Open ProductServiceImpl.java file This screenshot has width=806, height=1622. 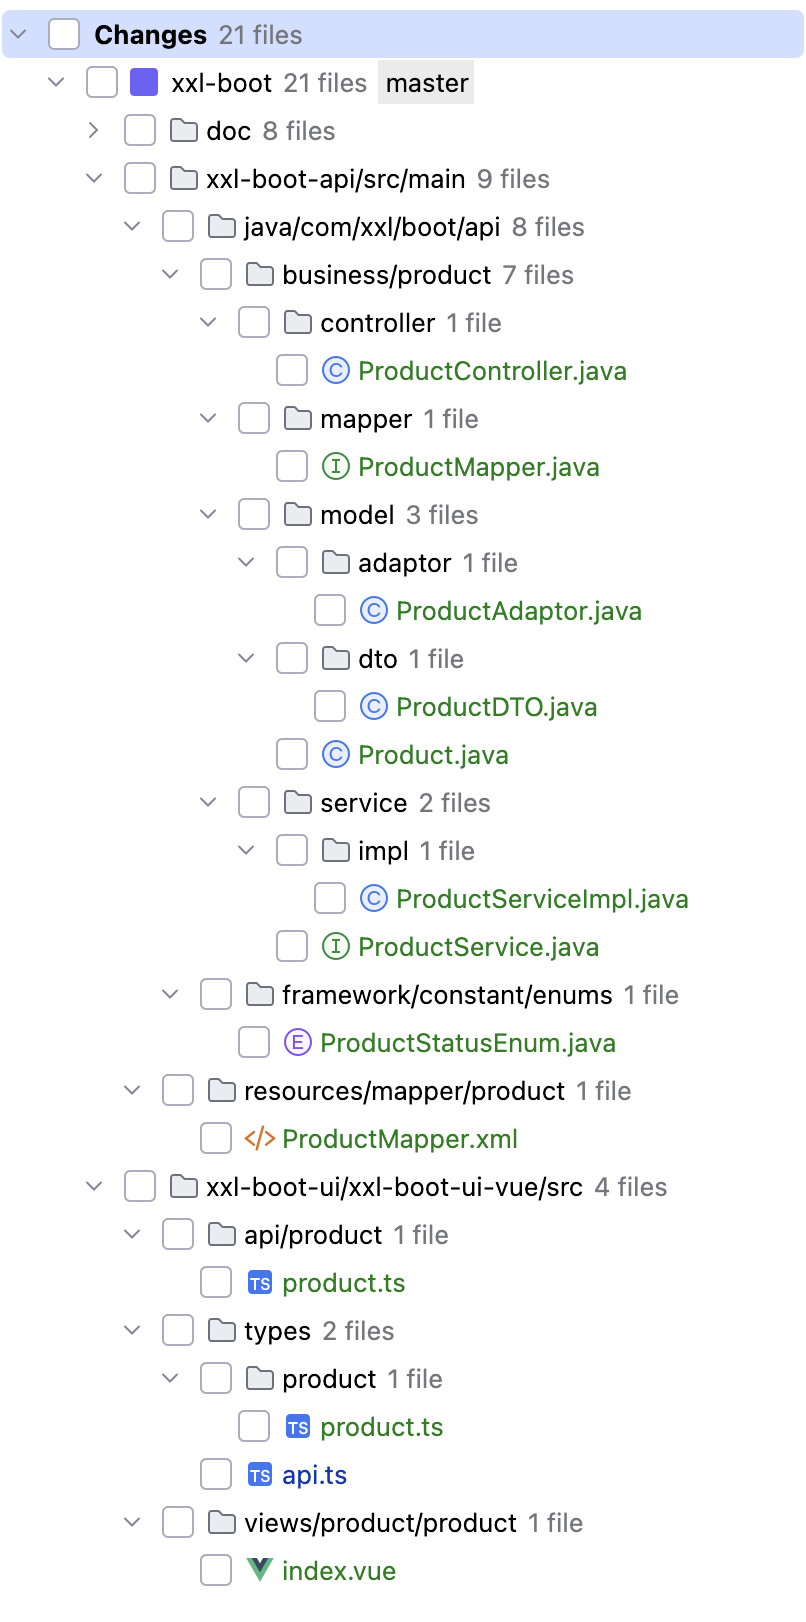[x=542, y=899]
